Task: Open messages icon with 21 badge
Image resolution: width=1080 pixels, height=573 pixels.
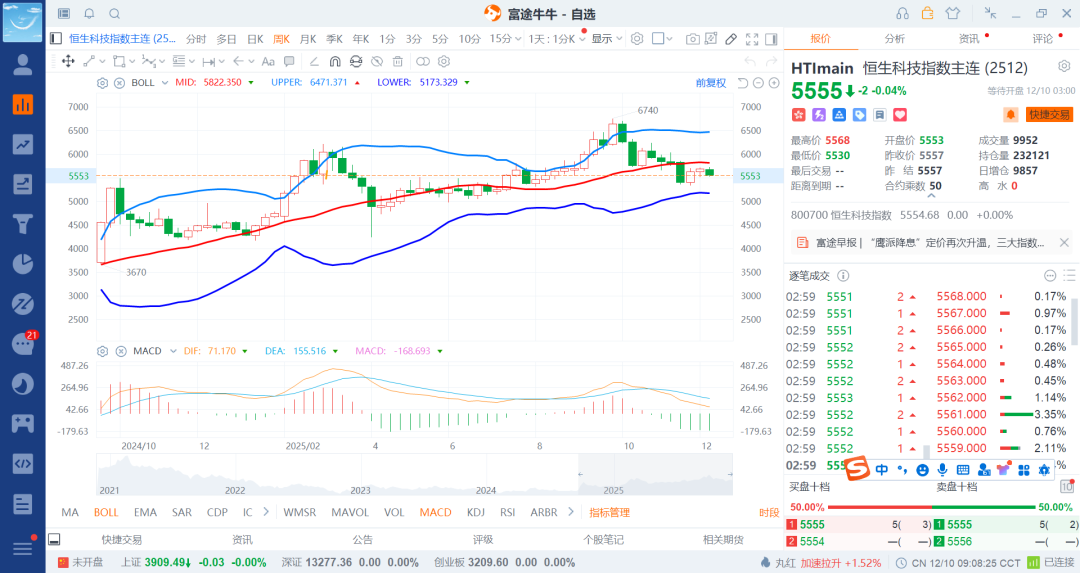Action: [24, 343]
